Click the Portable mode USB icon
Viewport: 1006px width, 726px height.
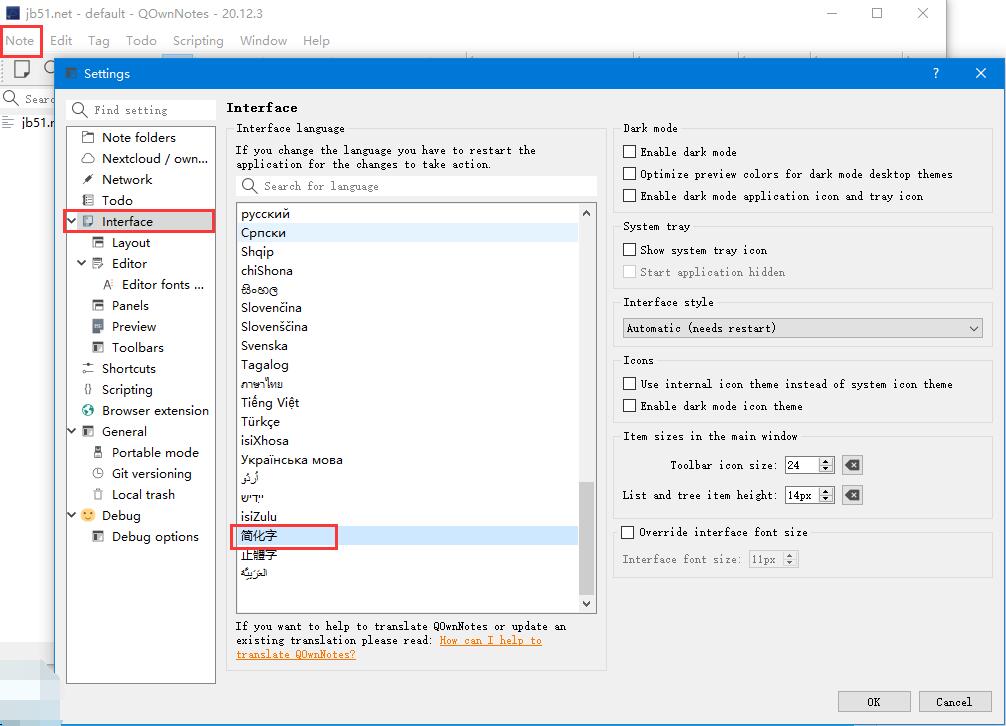[x=98, y=452]
